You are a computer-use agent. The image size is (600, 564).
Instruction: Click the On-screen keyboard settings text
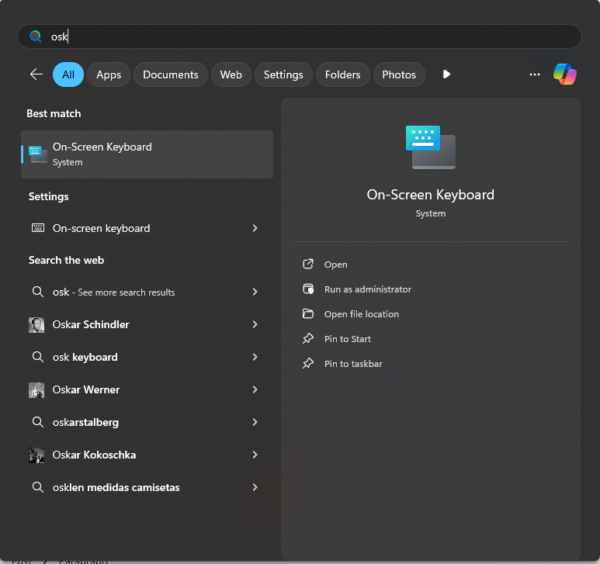pyautogui.click(x=101, y=228)
